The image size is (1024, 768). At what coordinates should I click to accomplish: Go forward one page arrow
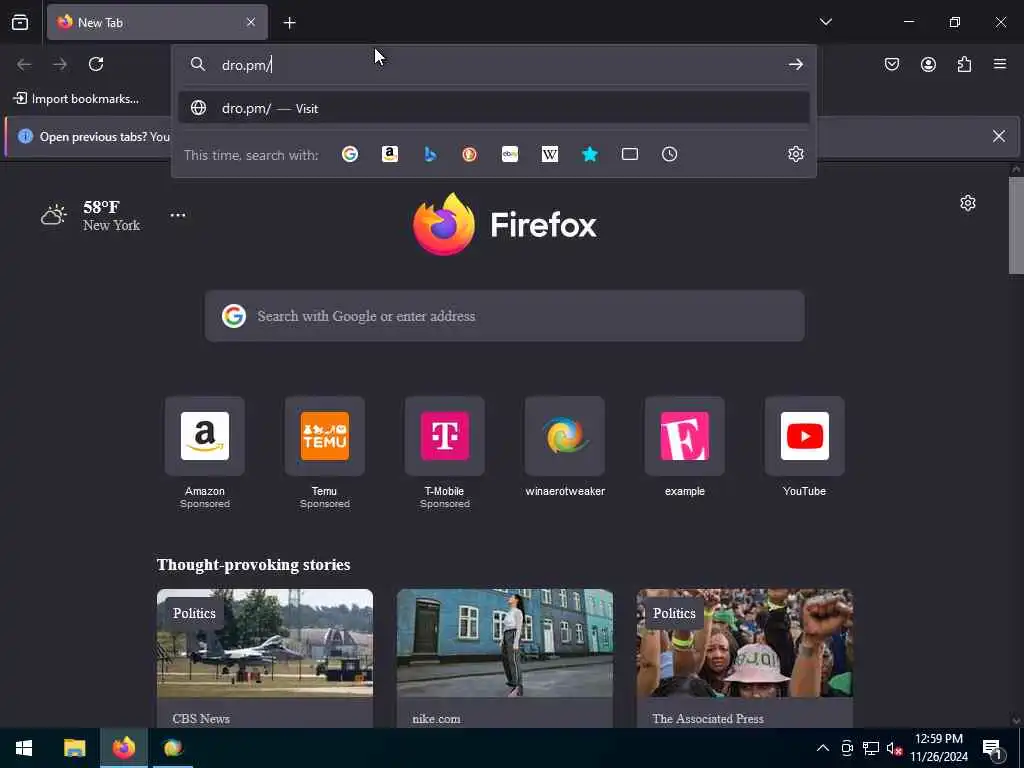coord(60,64)
